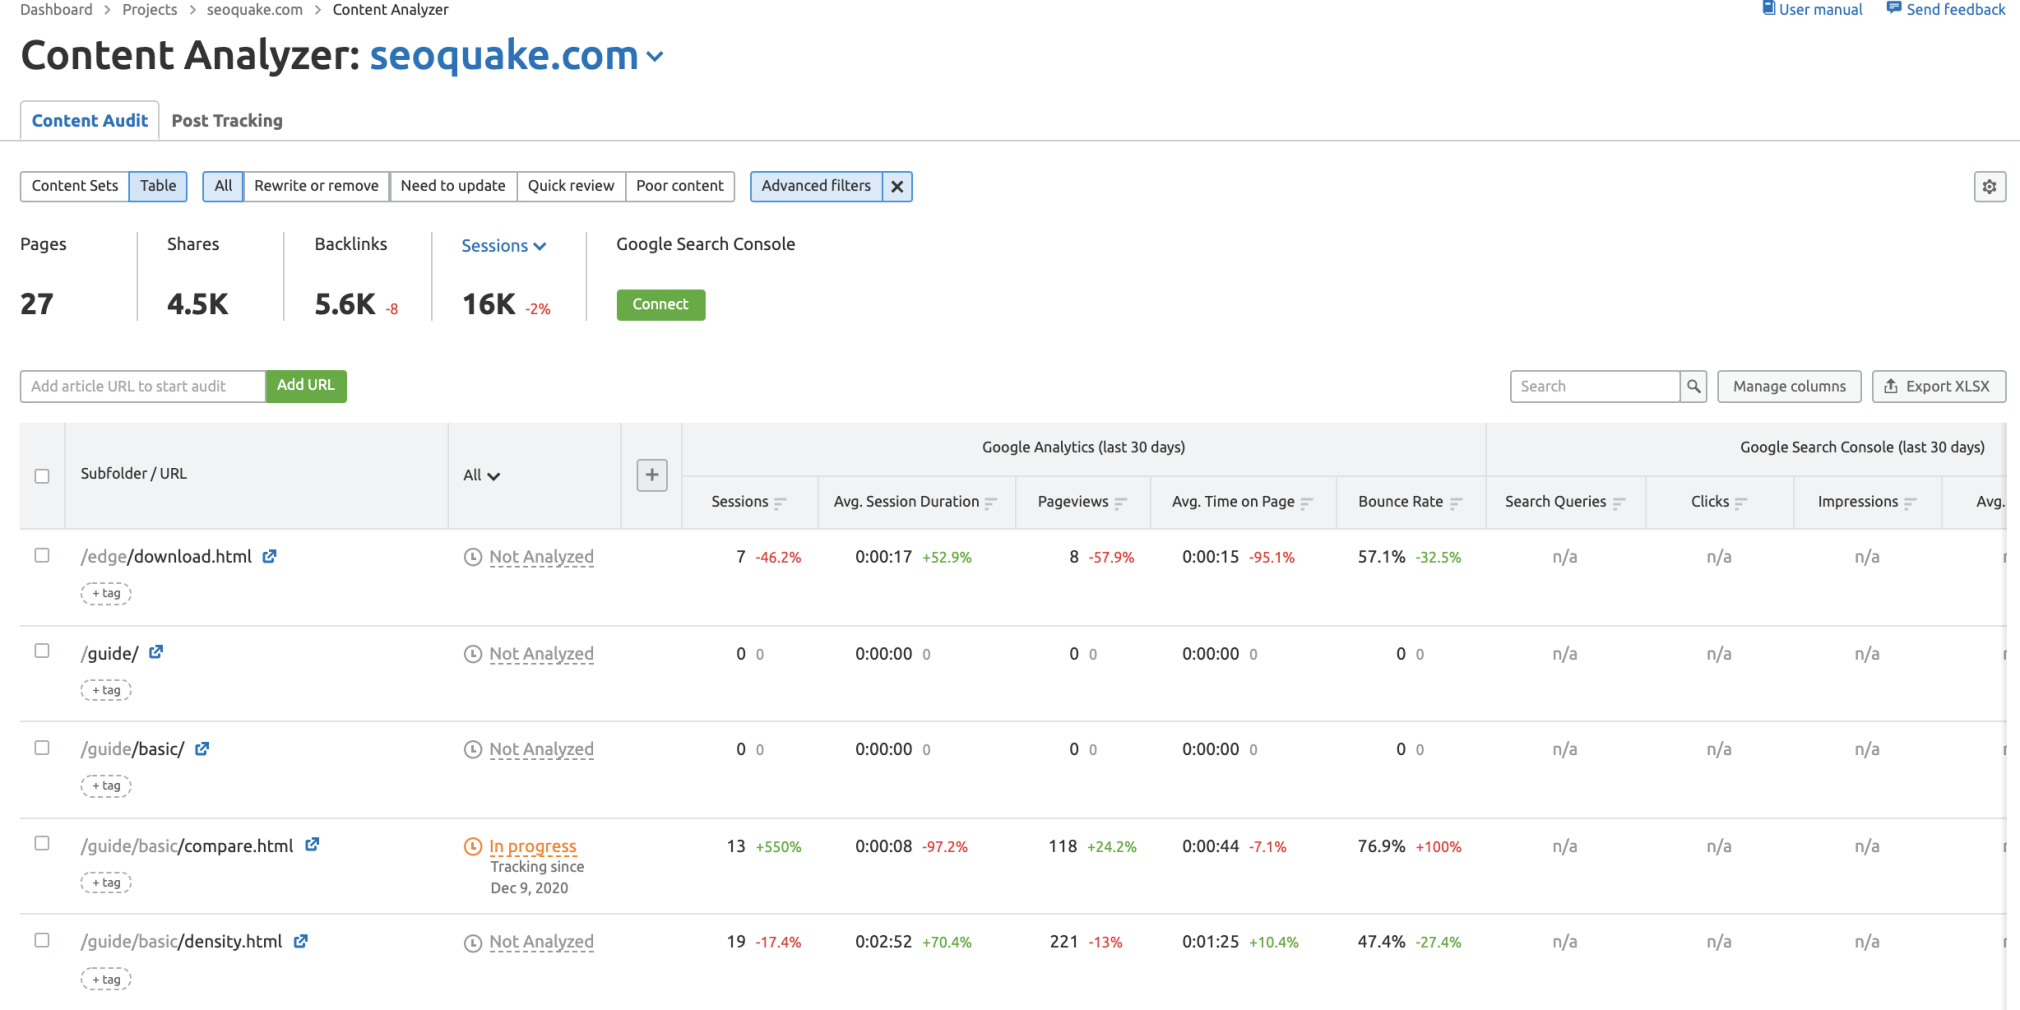
Task: Open the User manual link
Action: tap(1820, 9)
